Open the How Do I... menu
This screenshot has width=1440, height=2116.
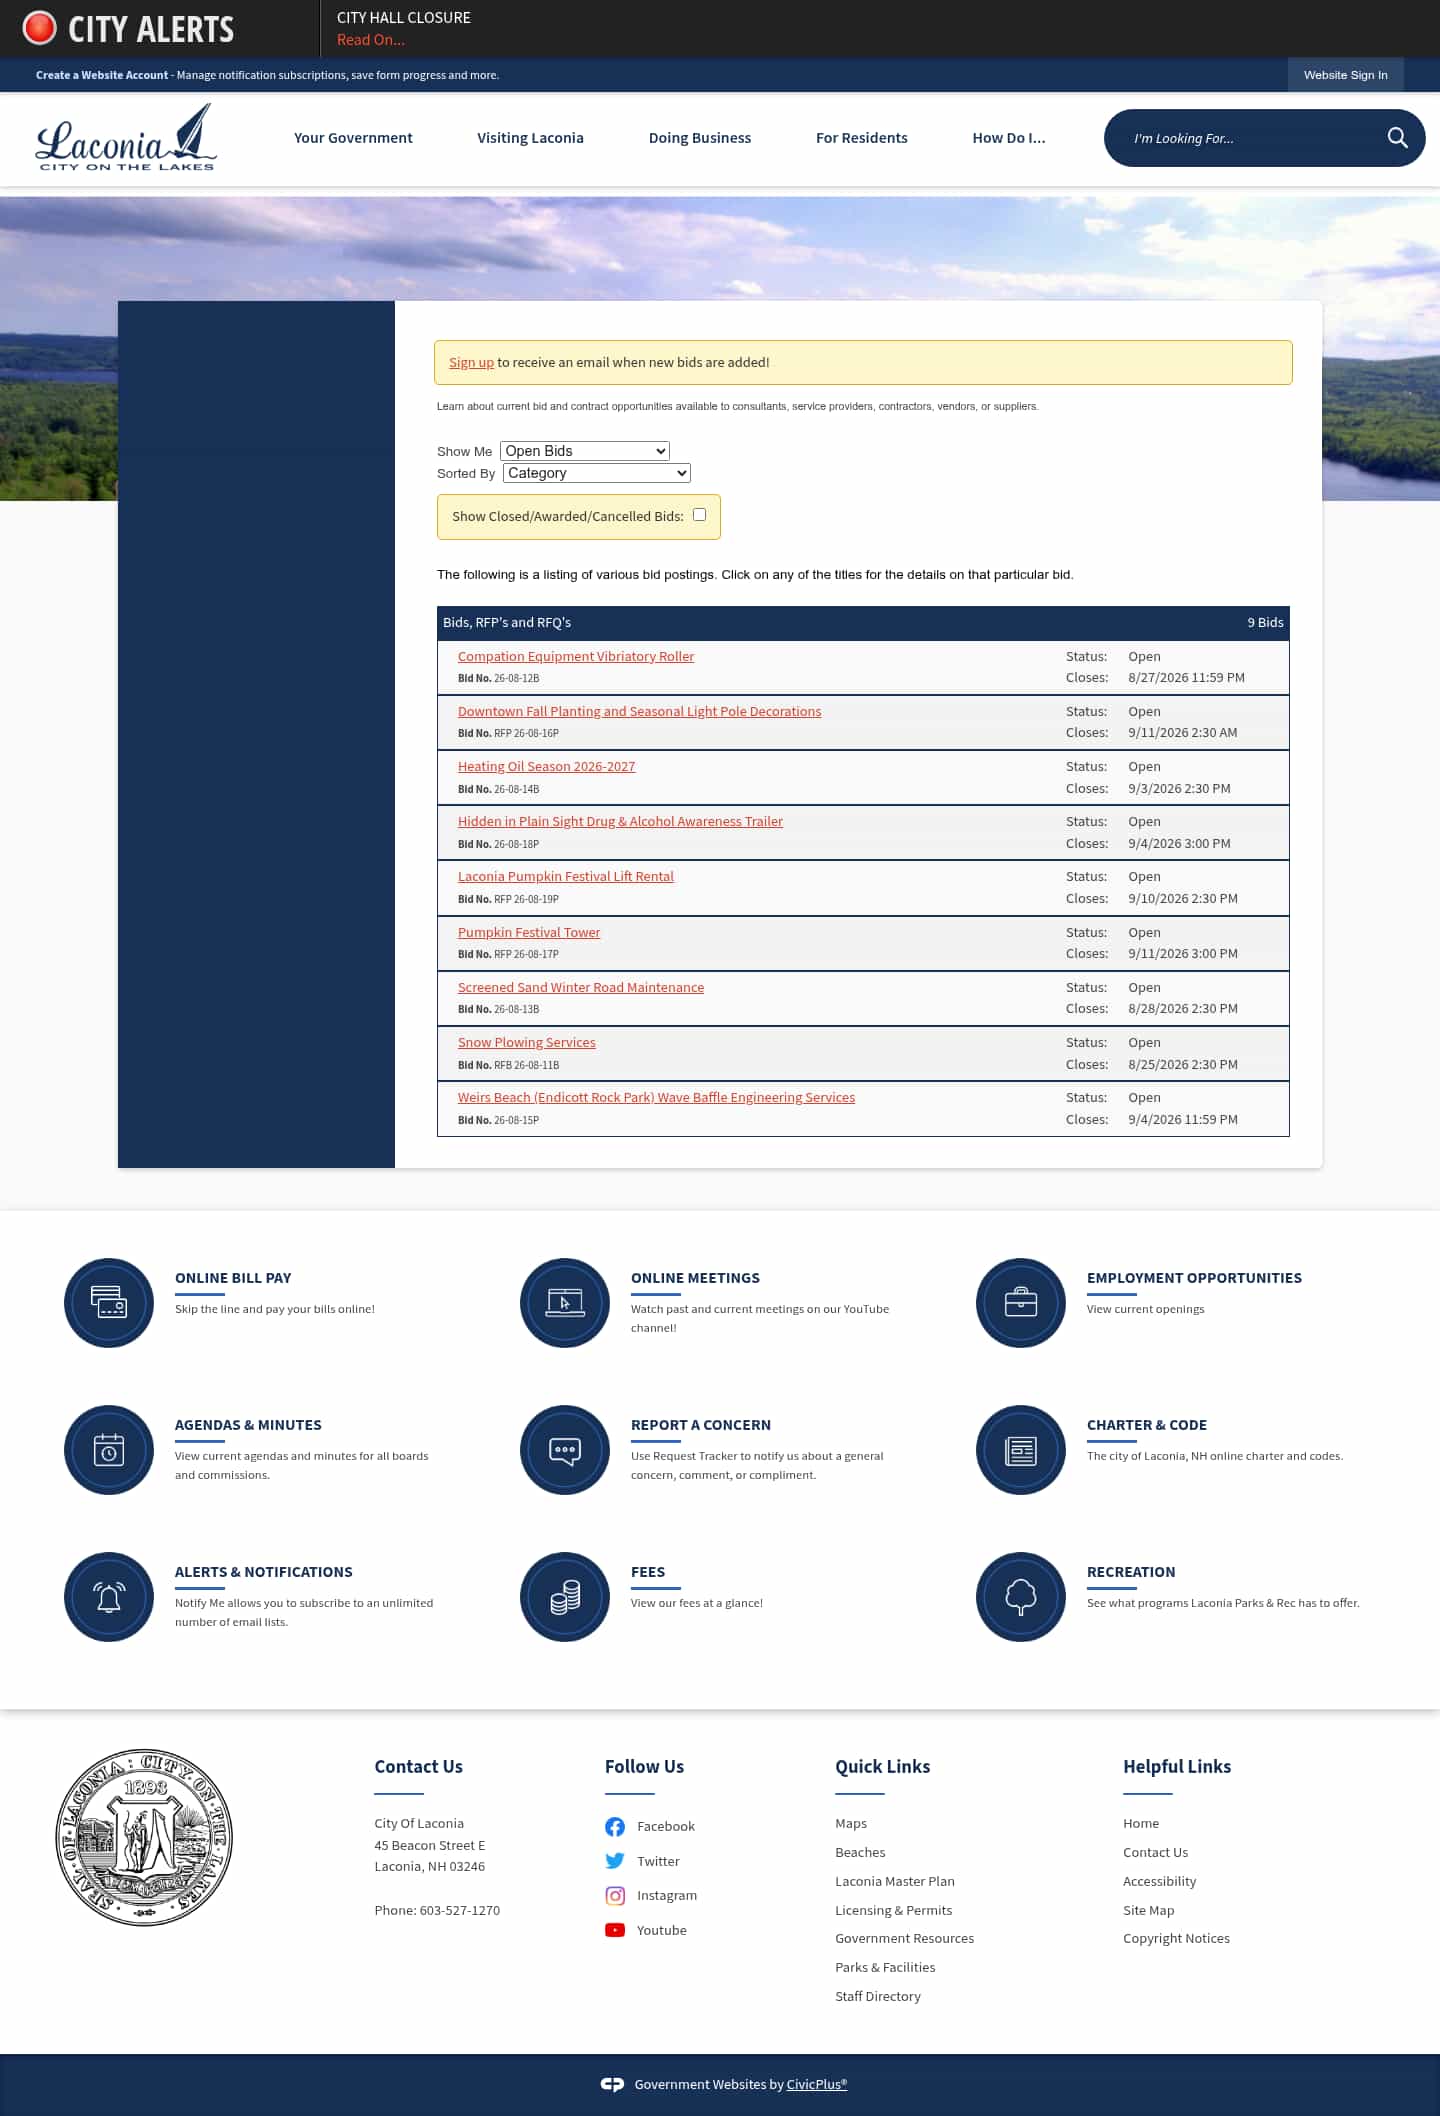tap(1009, 138)
